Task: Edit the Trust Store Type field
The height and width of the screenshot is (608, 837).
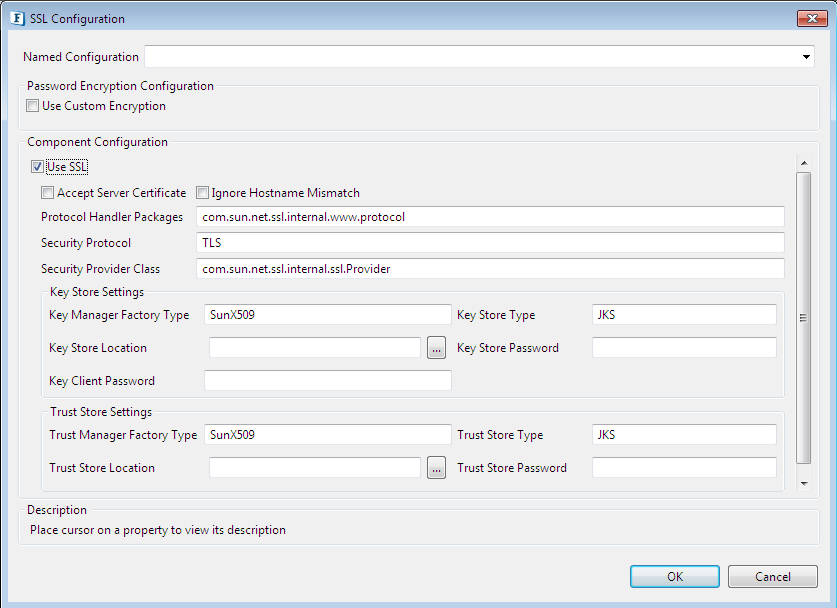Action: (x=684, y=435)
